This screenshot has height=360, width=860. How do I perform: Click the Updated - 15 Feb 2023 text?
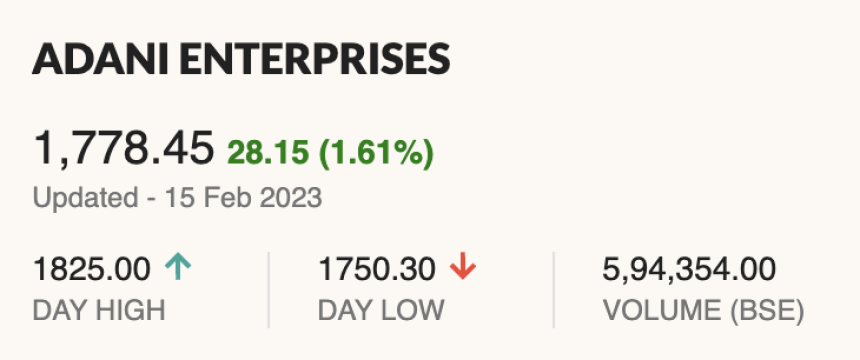(177, 198)
